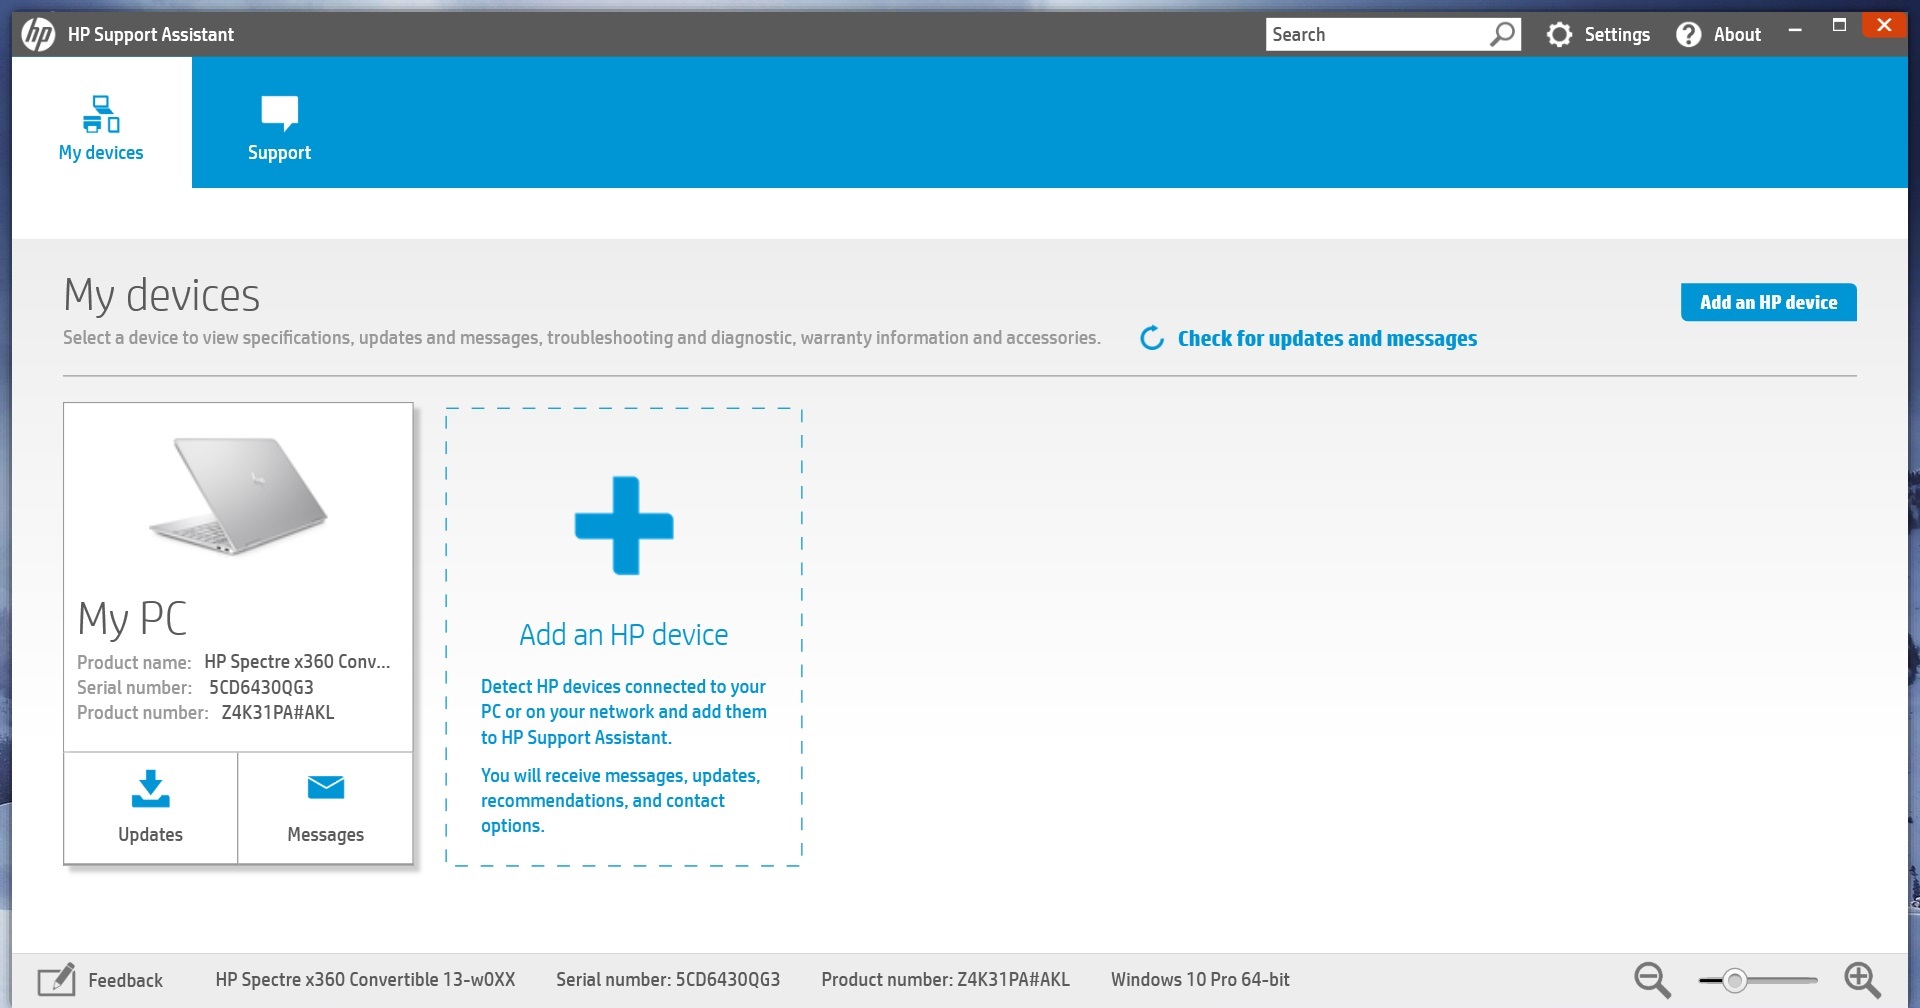
Task: Click the Updates download arrow icon
Action: 150,789
